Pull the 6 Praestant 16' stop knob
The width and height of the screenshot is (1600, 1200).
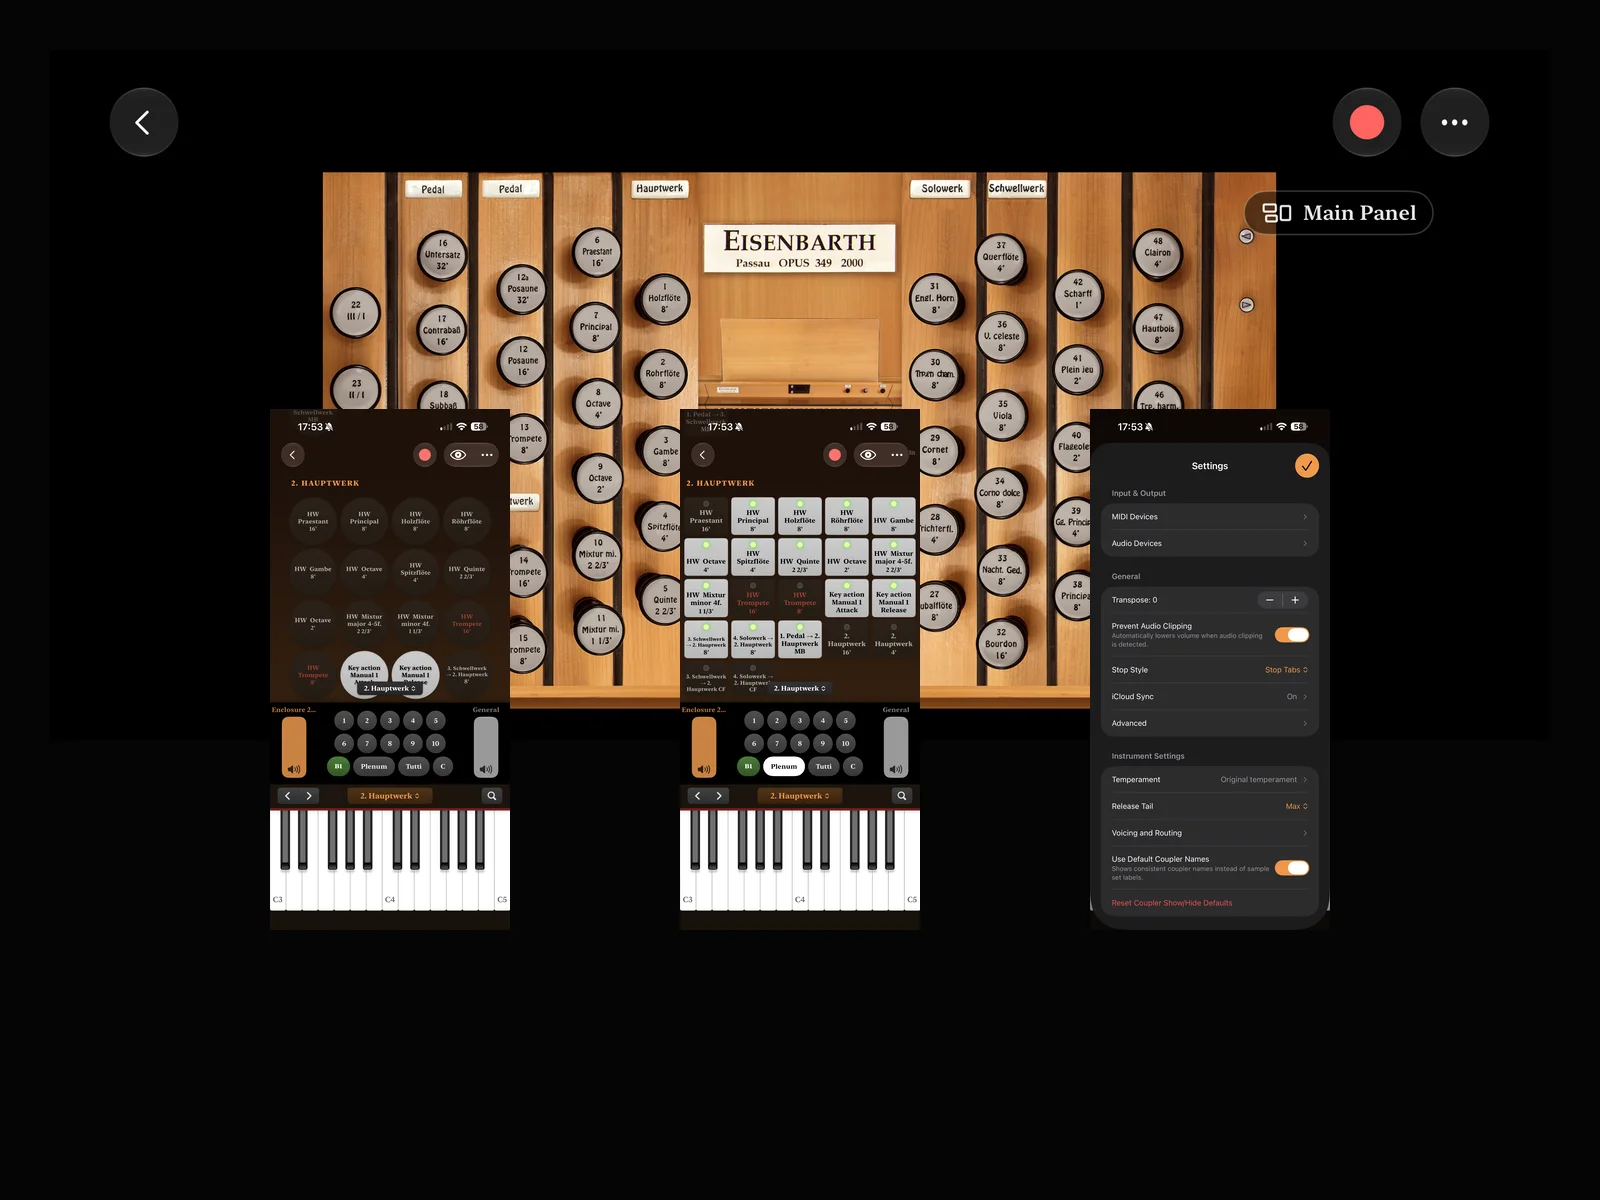597,251
